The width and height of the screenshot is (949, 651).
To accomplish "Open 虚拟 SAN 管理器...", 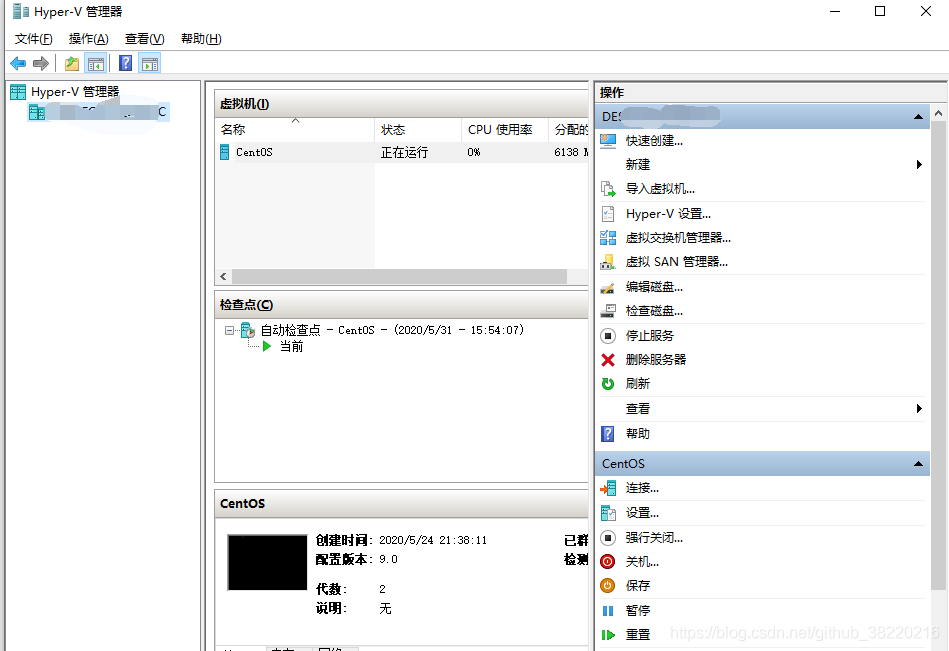I will [677, 262].
